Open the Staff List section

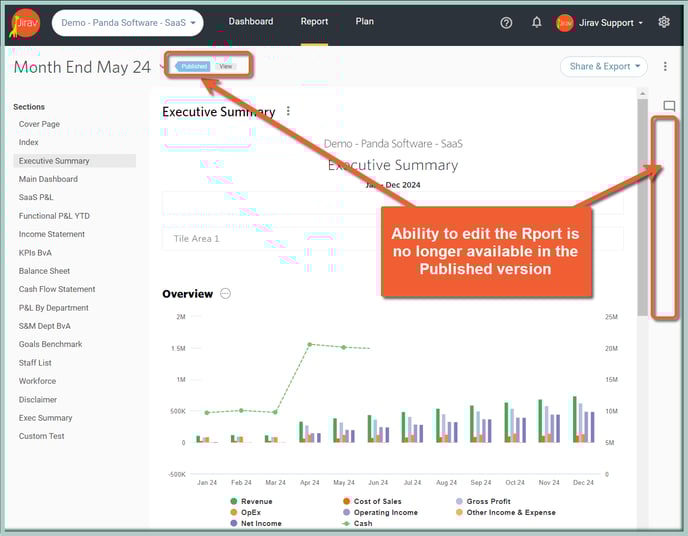(x=35, y=363)
